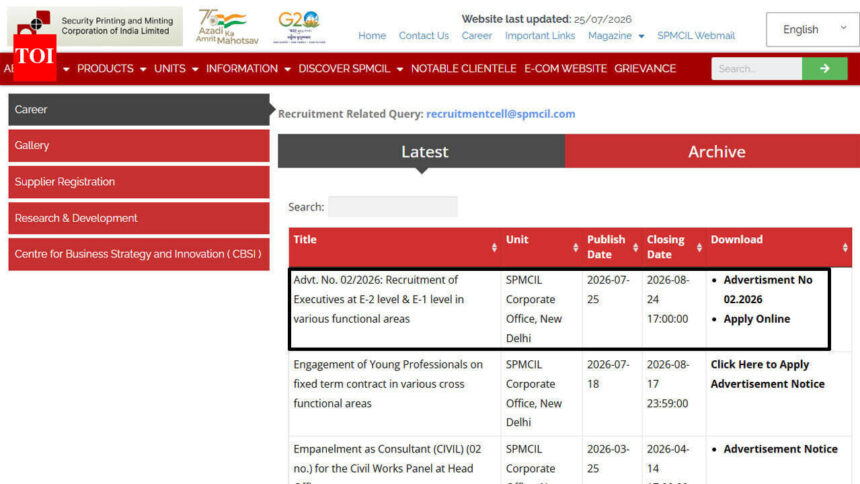This screenshot has height=484, width=860.
Task: Open Important Links in header
Action: [x=540, y=36]
